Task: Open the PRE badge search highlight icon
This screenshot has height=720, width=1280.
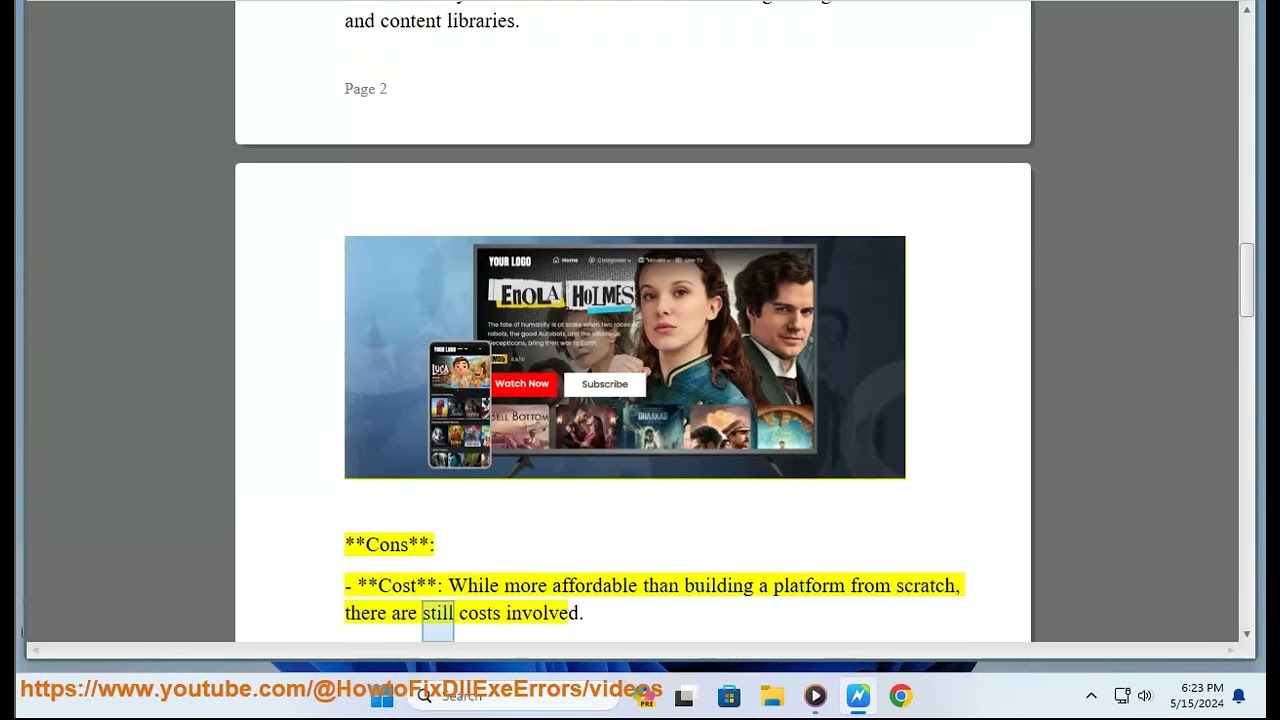Action: 647,697
